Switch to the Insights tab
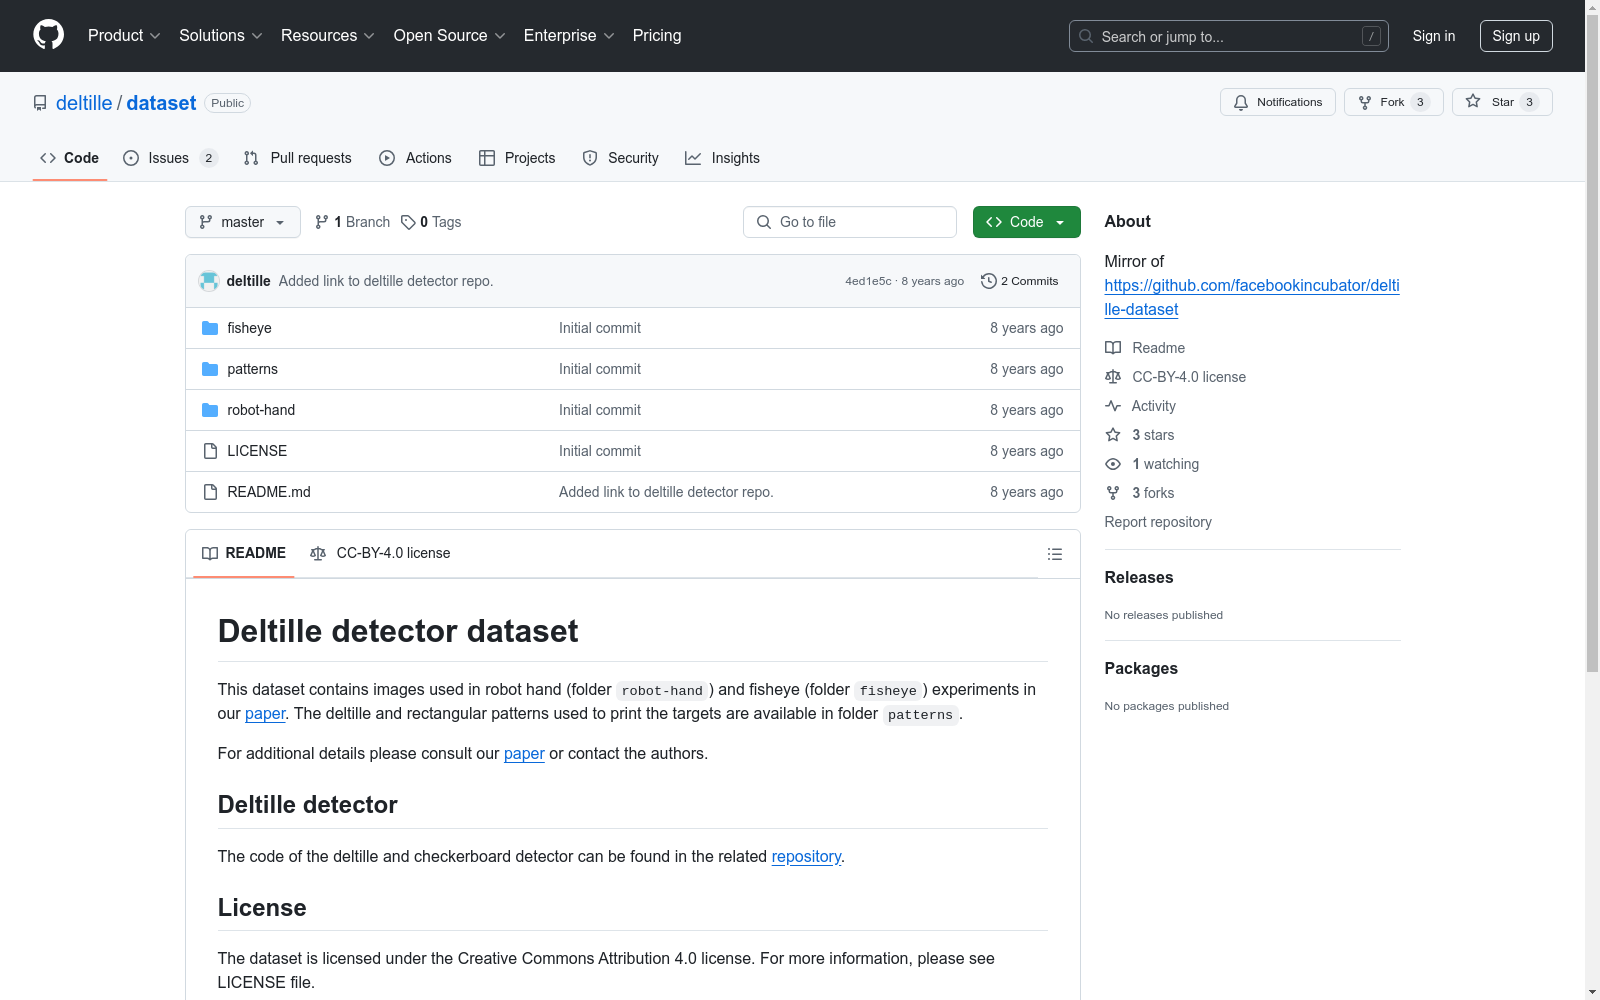This screenshot has width=1600, height=1000. tap(722, 158)
